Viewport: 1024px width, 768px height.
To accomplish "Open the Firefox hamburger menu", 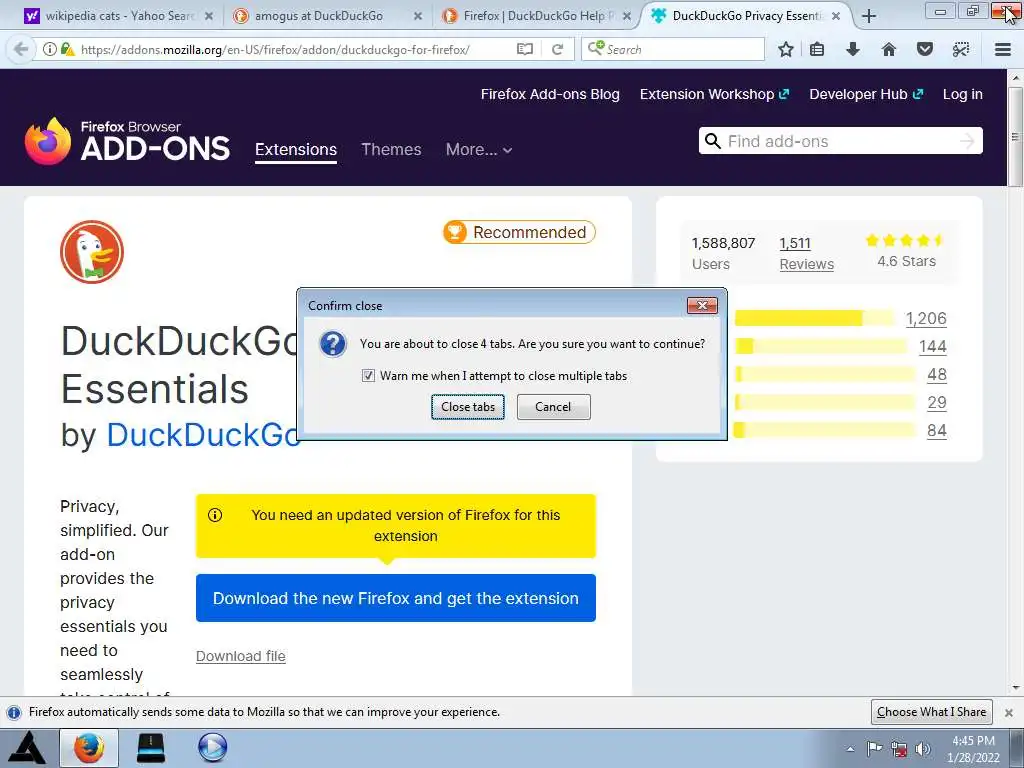I will [x=1002, y=50].
